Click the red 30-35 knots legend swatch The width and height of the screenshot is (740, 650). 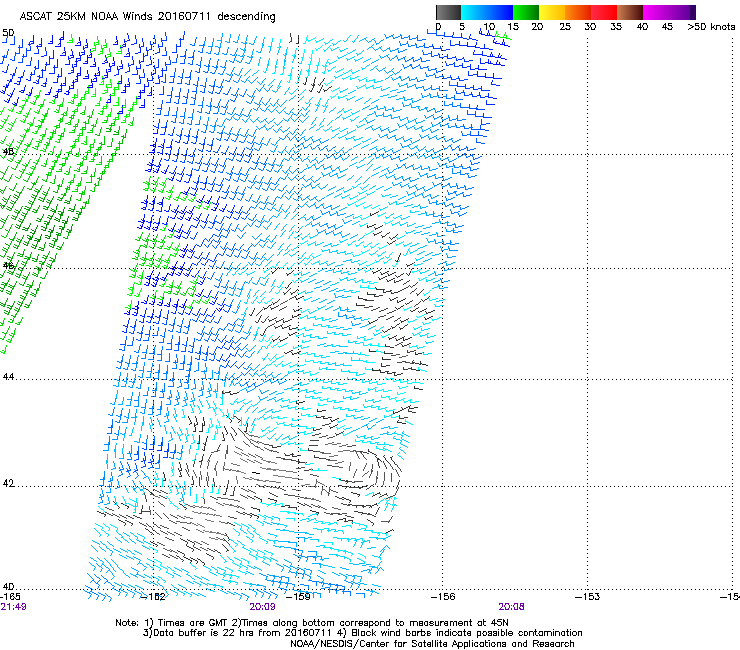pos(604,12)
